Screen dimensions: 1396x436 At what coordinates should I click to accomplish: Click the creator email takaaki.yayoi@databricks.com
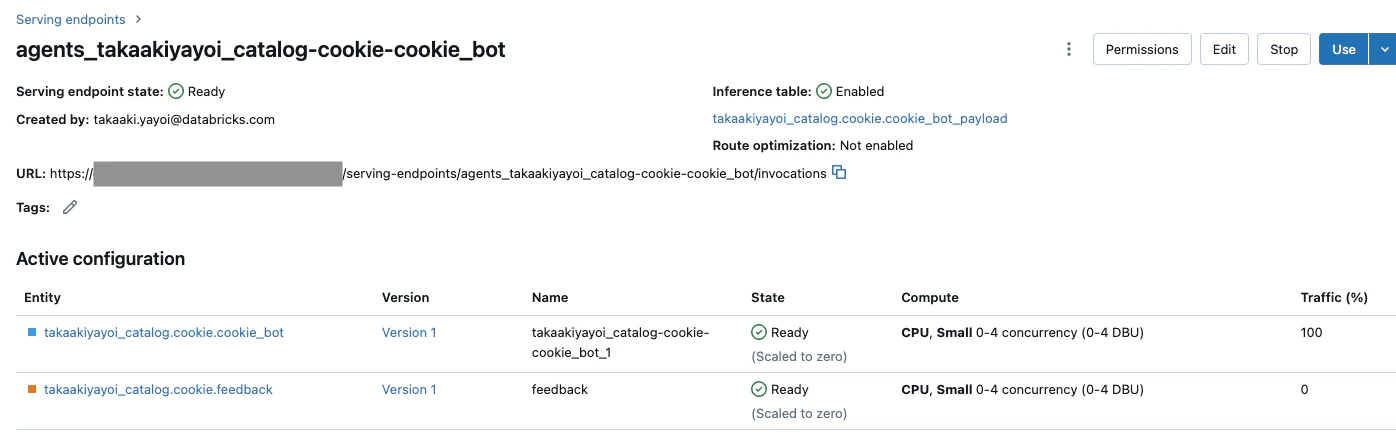(x=184, y=119)
